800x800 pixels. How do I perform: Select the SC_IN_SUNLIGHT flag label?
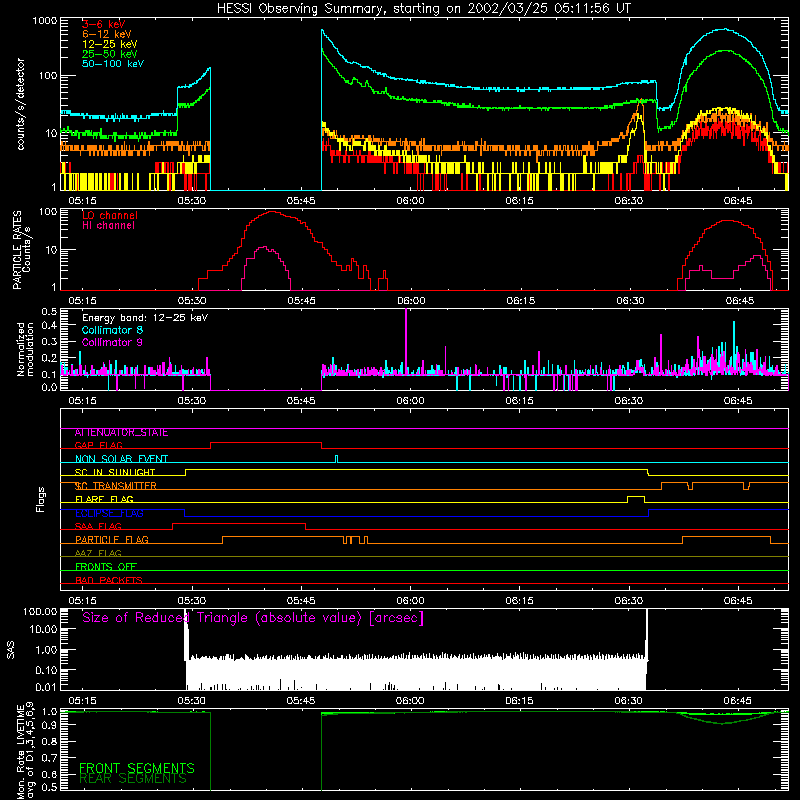coord(115,472)
